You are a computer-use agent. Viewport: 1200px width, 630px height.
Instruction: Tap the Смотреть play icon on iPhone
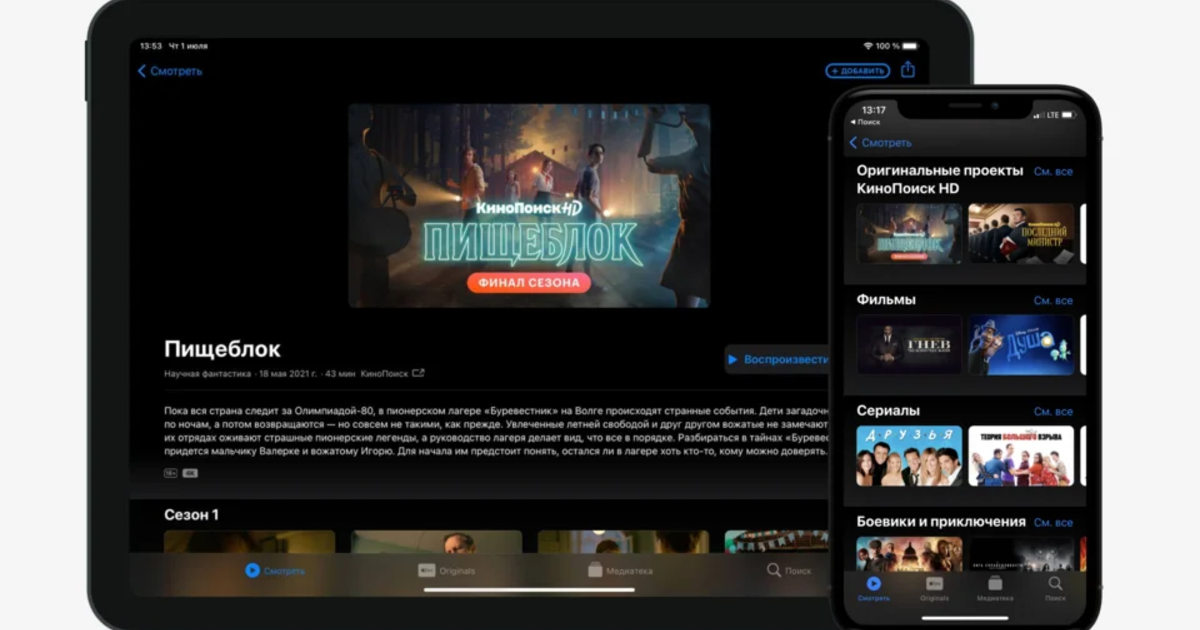coord(873,583)
